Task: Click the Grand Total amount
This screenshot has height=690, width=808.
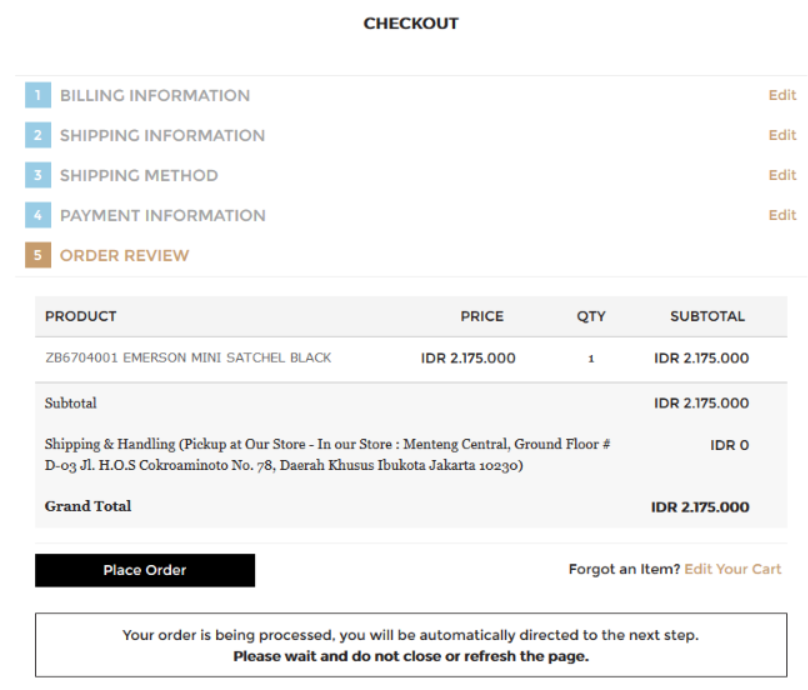Action: click(x=700, y=507)
